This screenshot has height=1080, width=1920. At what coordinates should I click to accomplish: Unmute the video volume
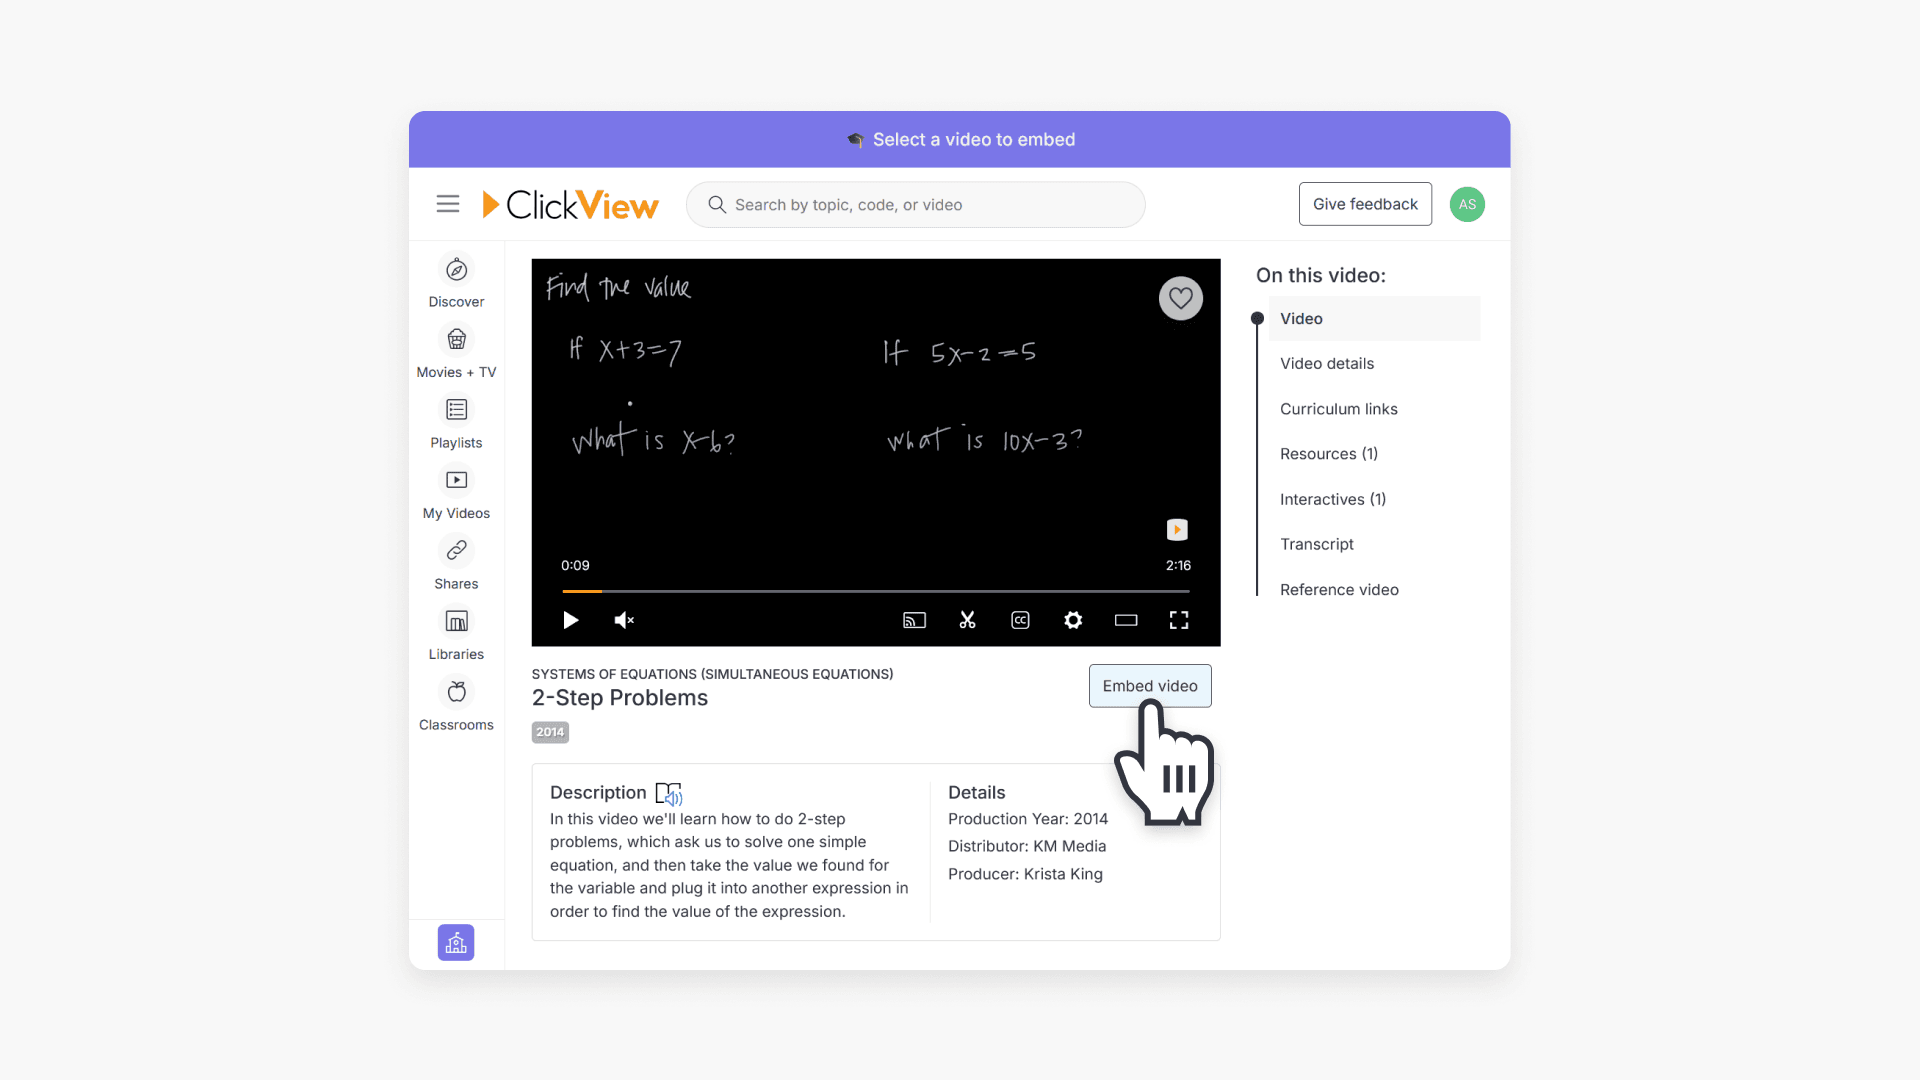coord(624,620)
